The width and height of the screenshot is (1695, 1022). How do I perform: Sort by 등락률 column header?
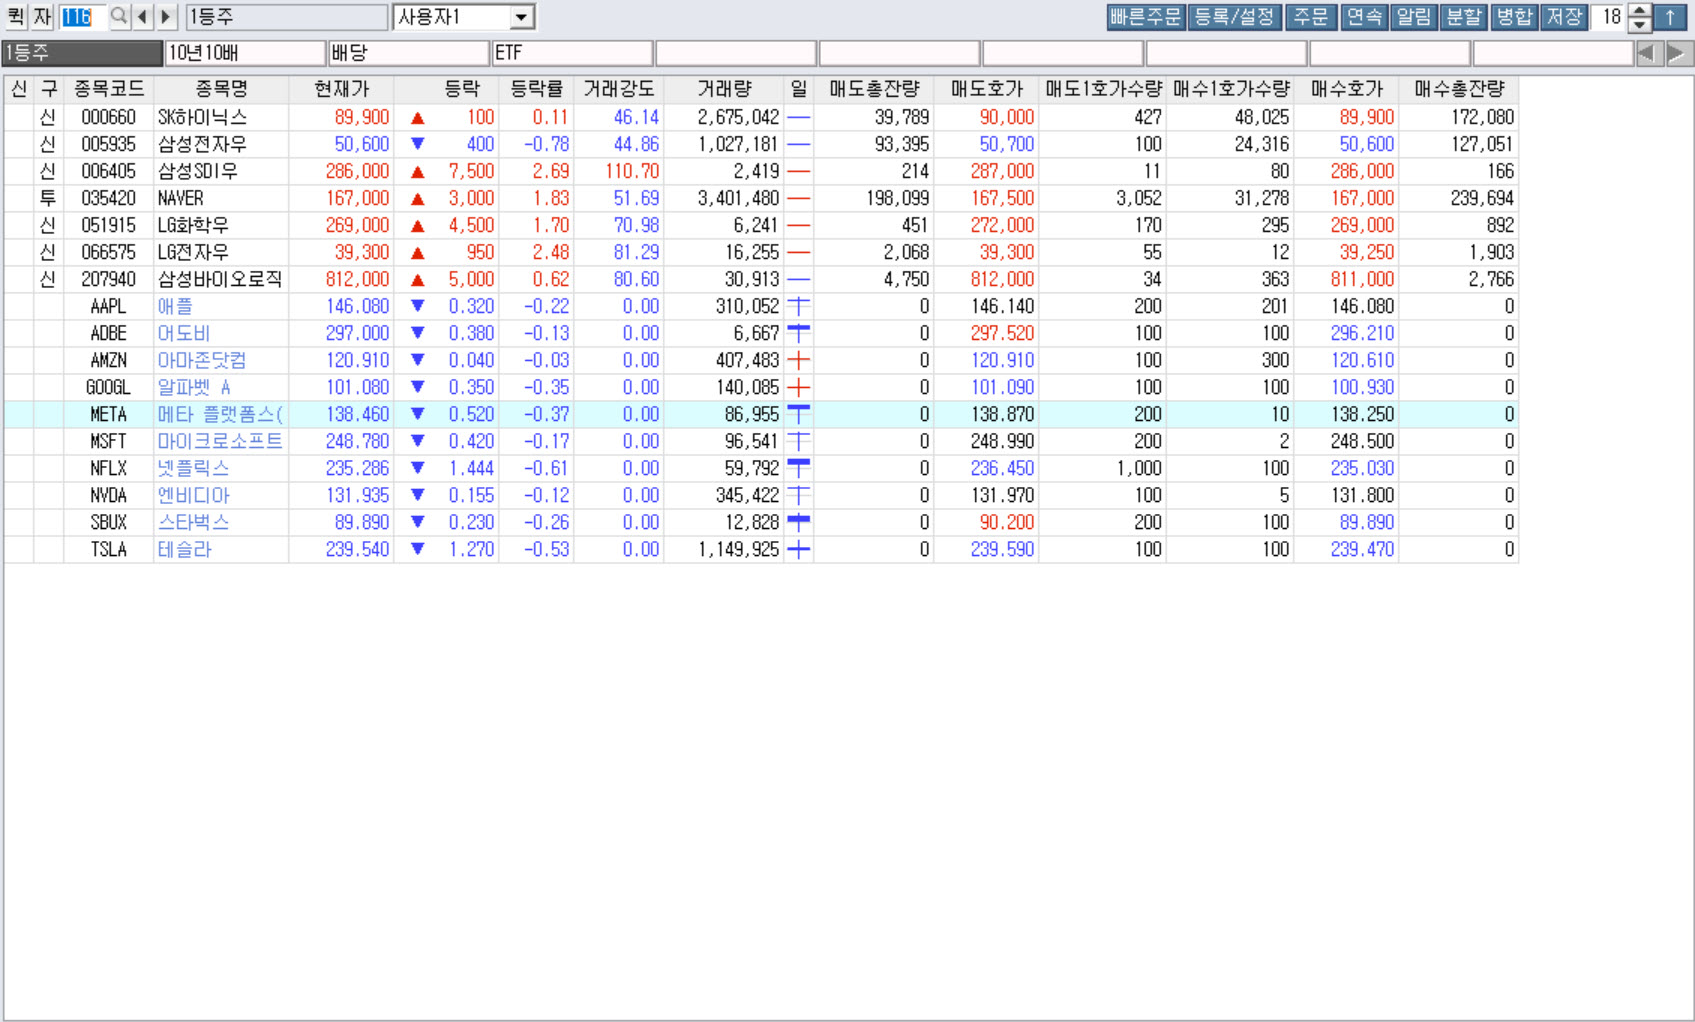click(537, 89)
